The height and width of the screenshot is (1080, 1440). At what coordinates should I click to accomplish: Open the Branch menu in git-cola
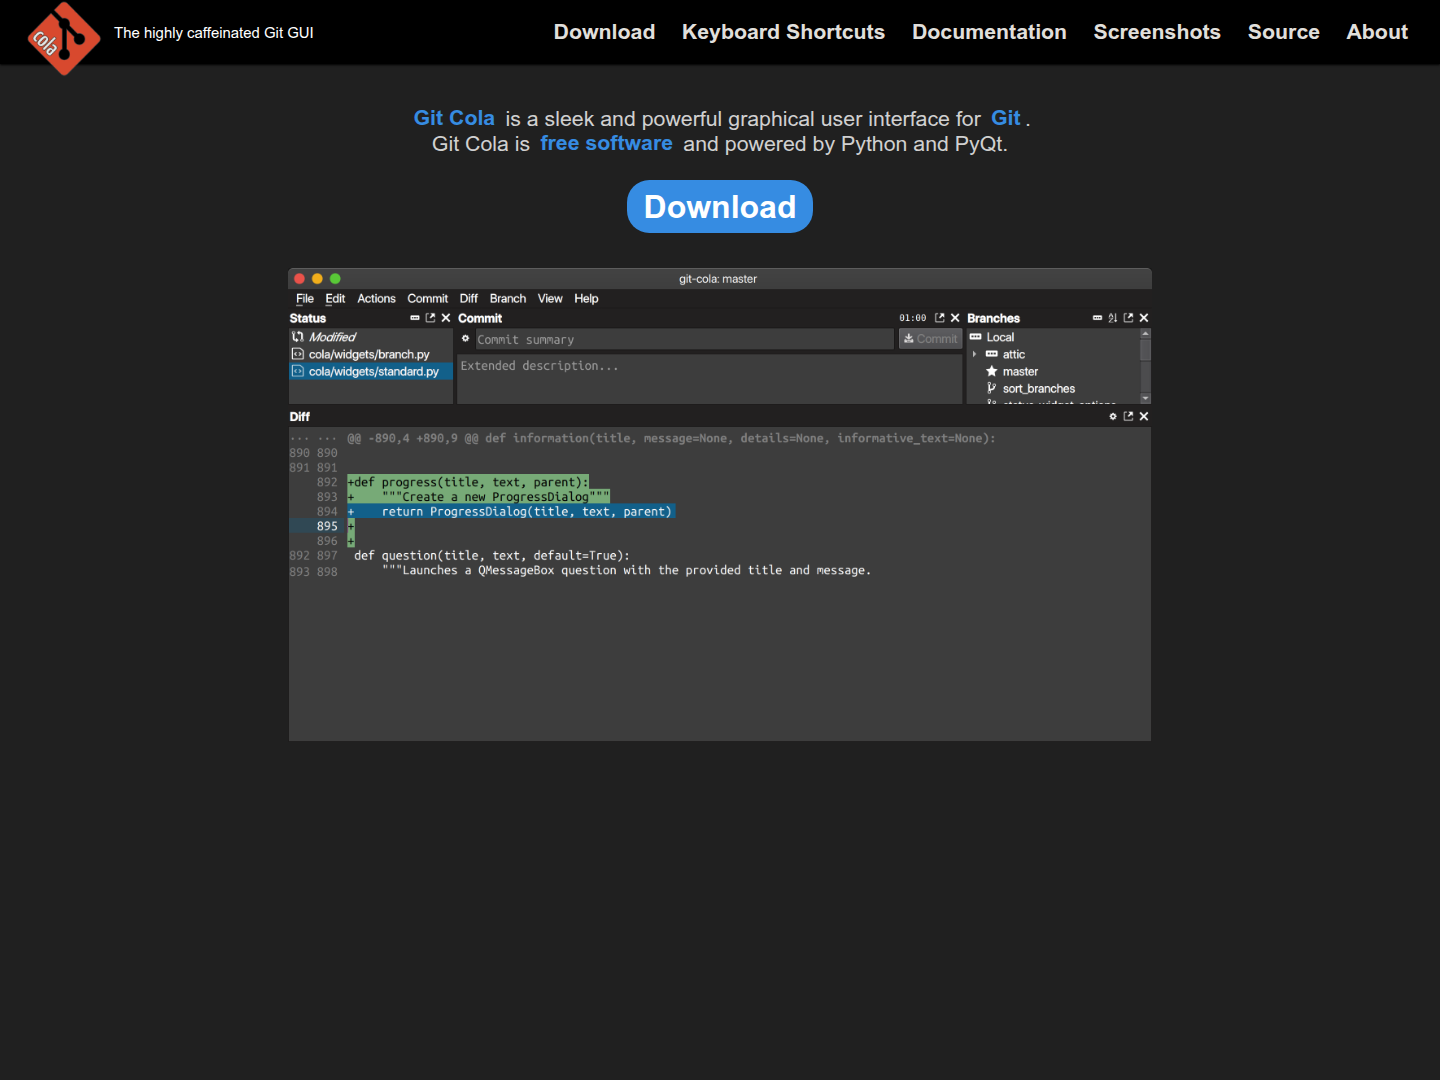(x=508, y=299)
